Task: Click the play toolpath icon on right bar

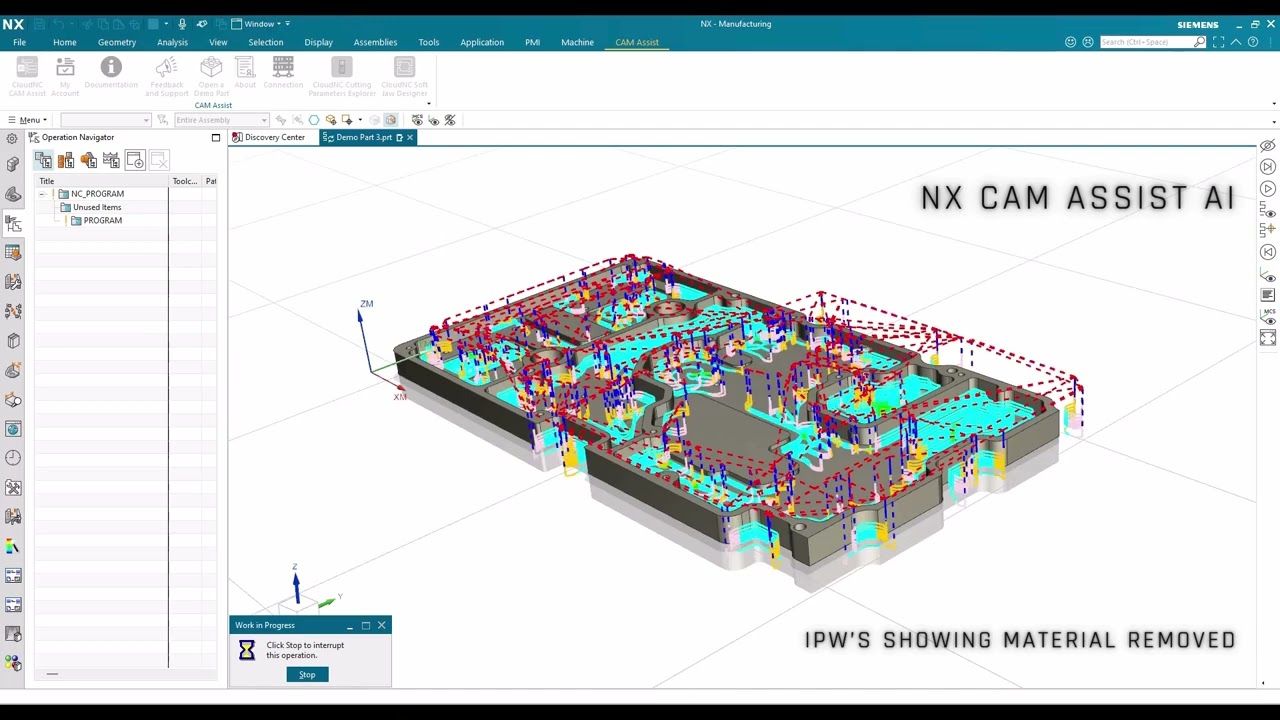Action: coord(1268,189)
